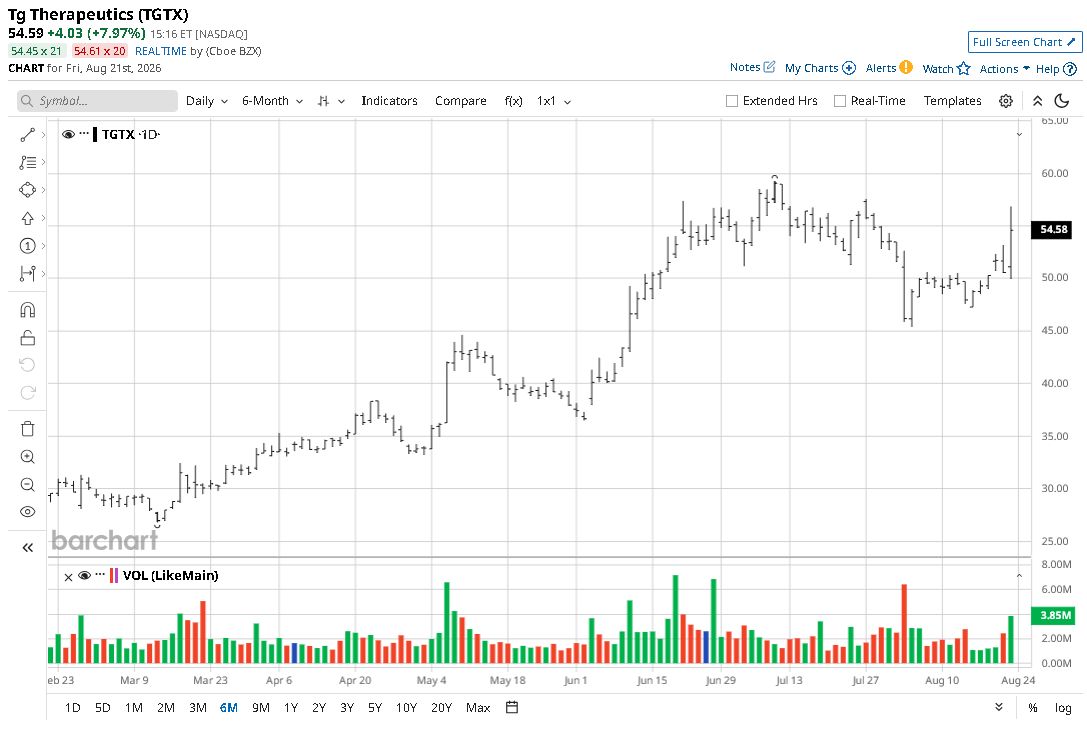Select the price range measure tool

click(27, 274)
